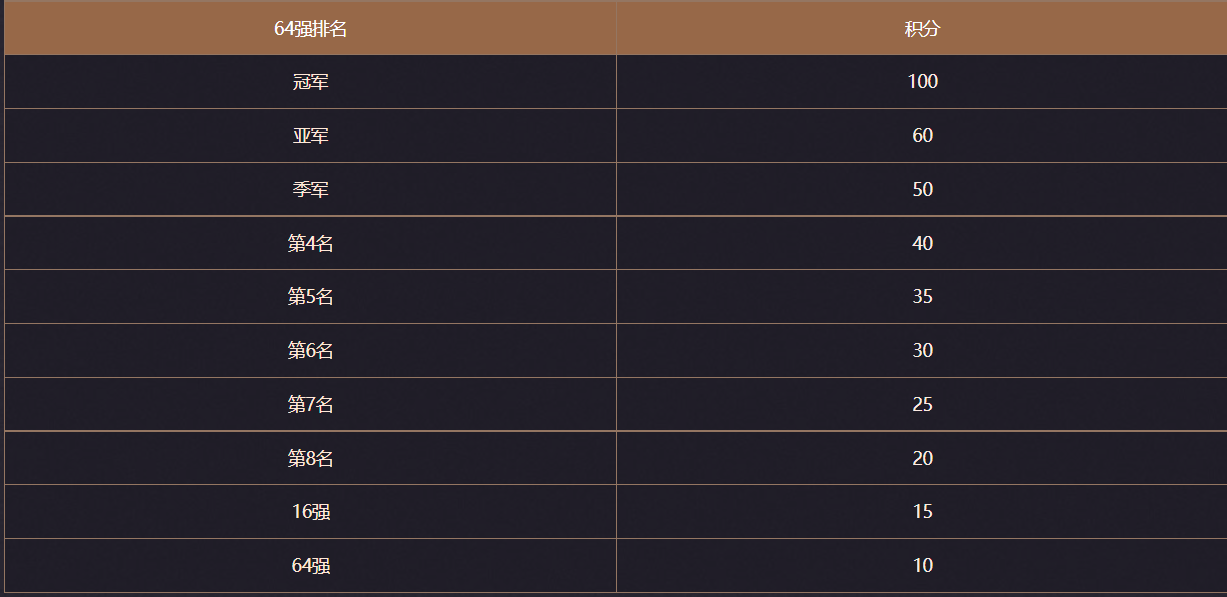Click the 64强 row label

point(311,566)
